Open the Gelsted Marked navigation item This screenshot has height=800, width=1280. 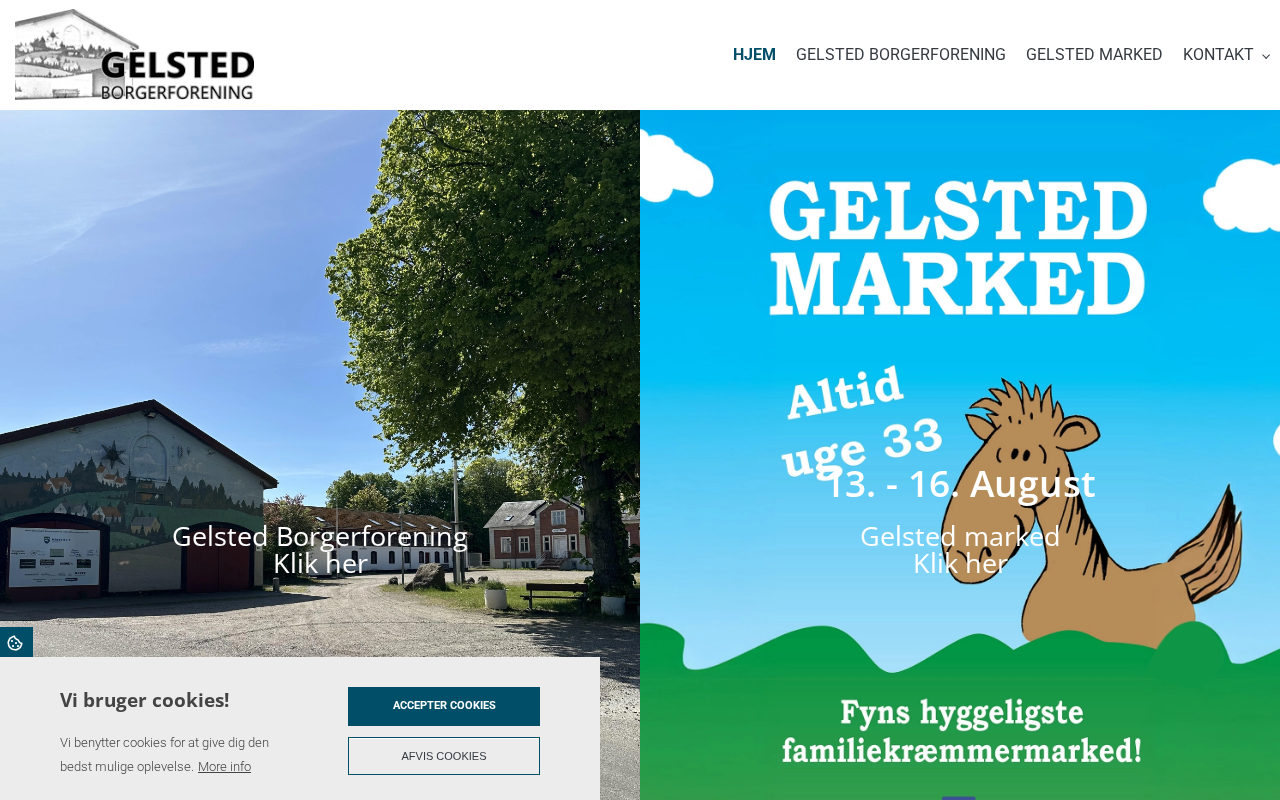pos(1094,55)
